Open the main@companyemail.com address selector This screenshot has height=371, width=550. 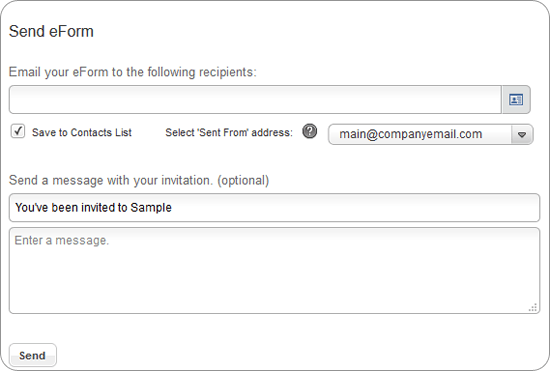tap(430, 134)
